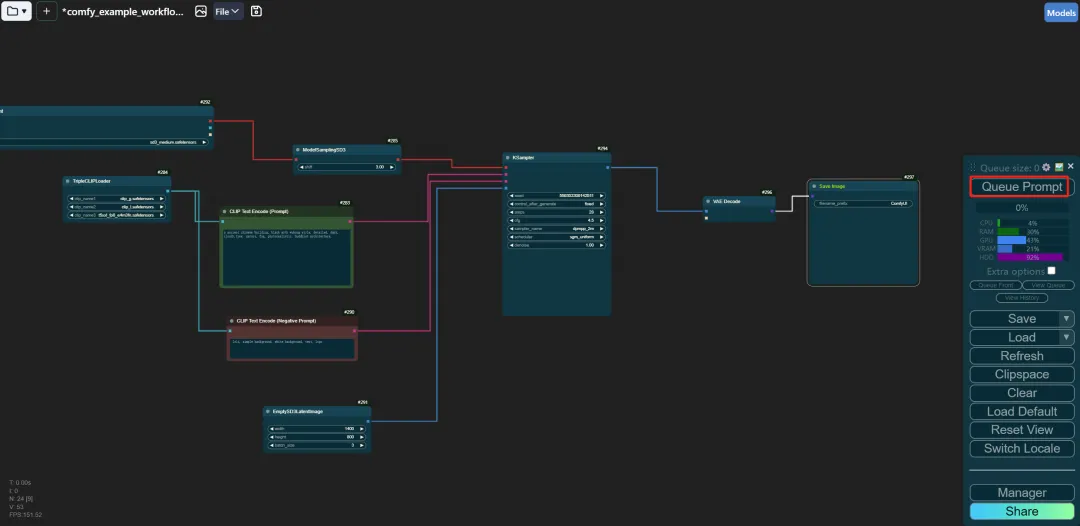Viewport: 1080px width, 526px height.
Task: Click the Clear button
Action: tap(1021, 392)
